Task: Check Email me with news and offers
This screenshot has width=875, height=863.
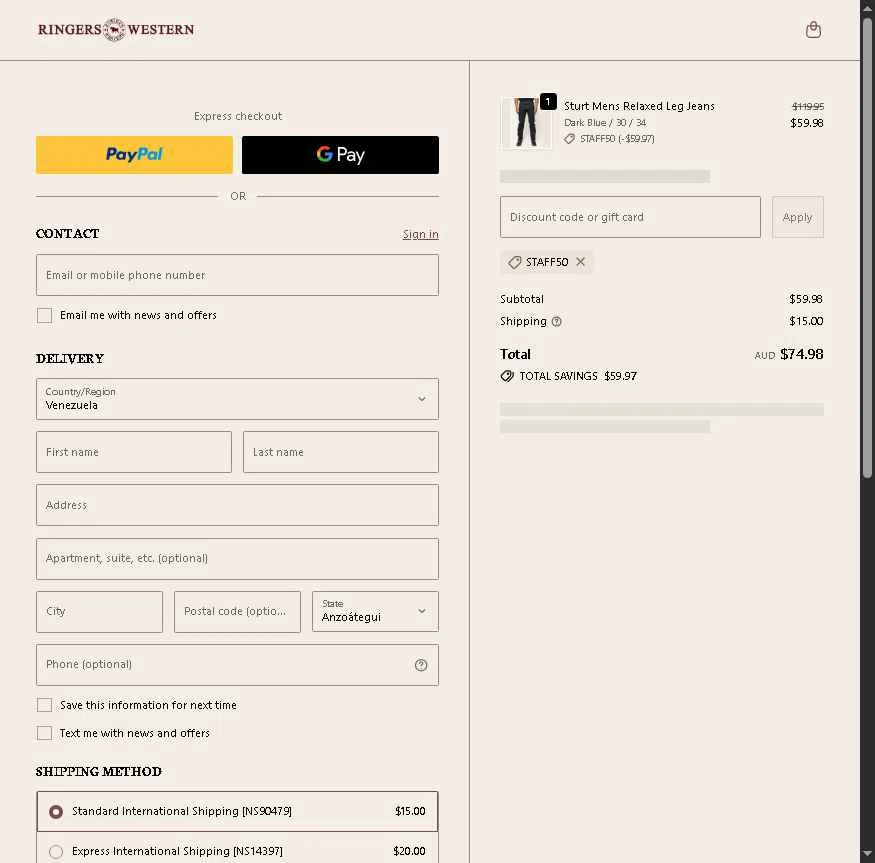Action: point(45,315)
